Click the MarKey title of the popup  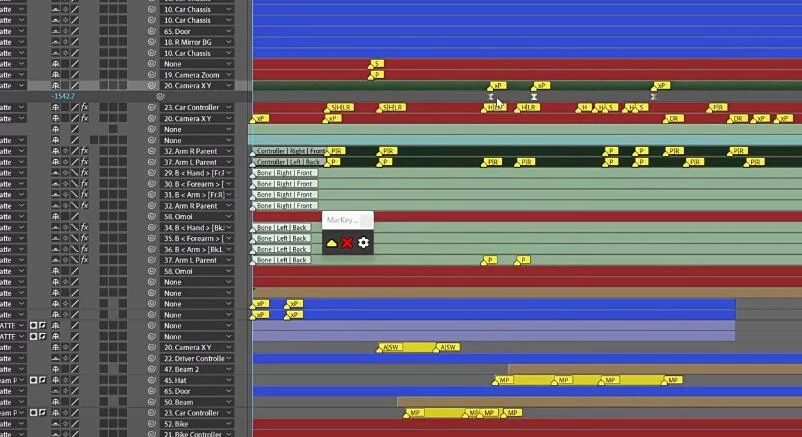point(342,220)
